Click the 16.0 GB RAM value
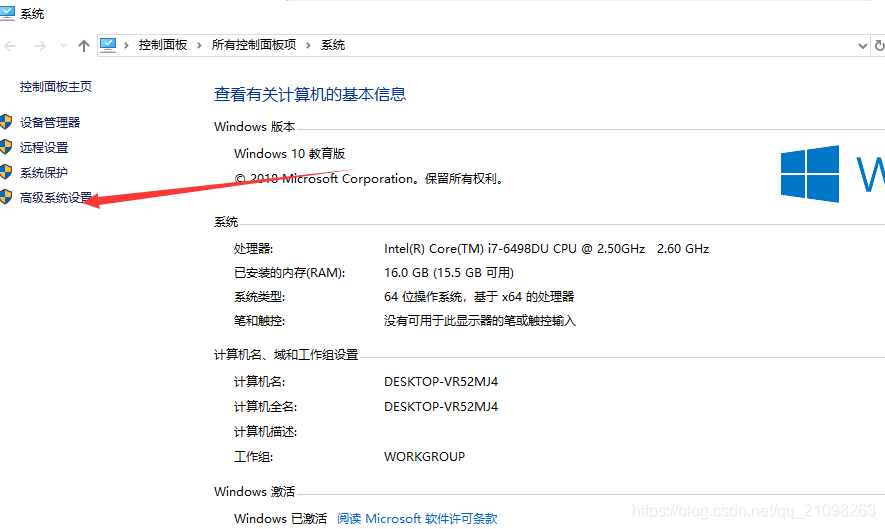 (x=449, y=273)
